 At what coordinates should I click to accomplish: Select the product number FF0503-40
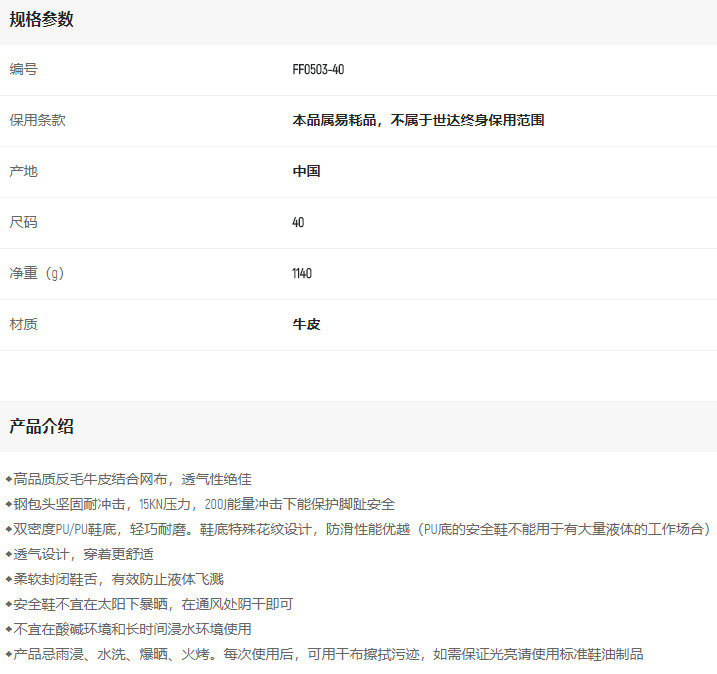318,70
